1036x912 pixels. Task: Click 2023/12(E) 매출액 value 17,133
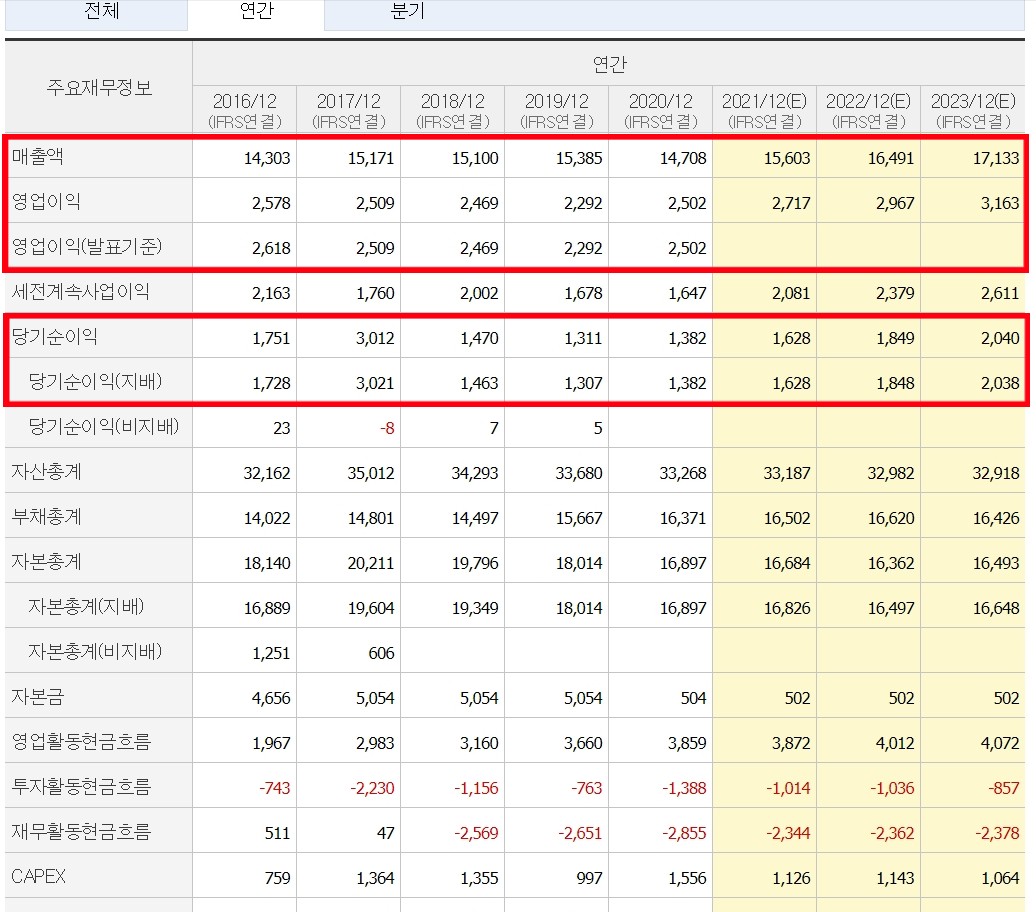996,158
